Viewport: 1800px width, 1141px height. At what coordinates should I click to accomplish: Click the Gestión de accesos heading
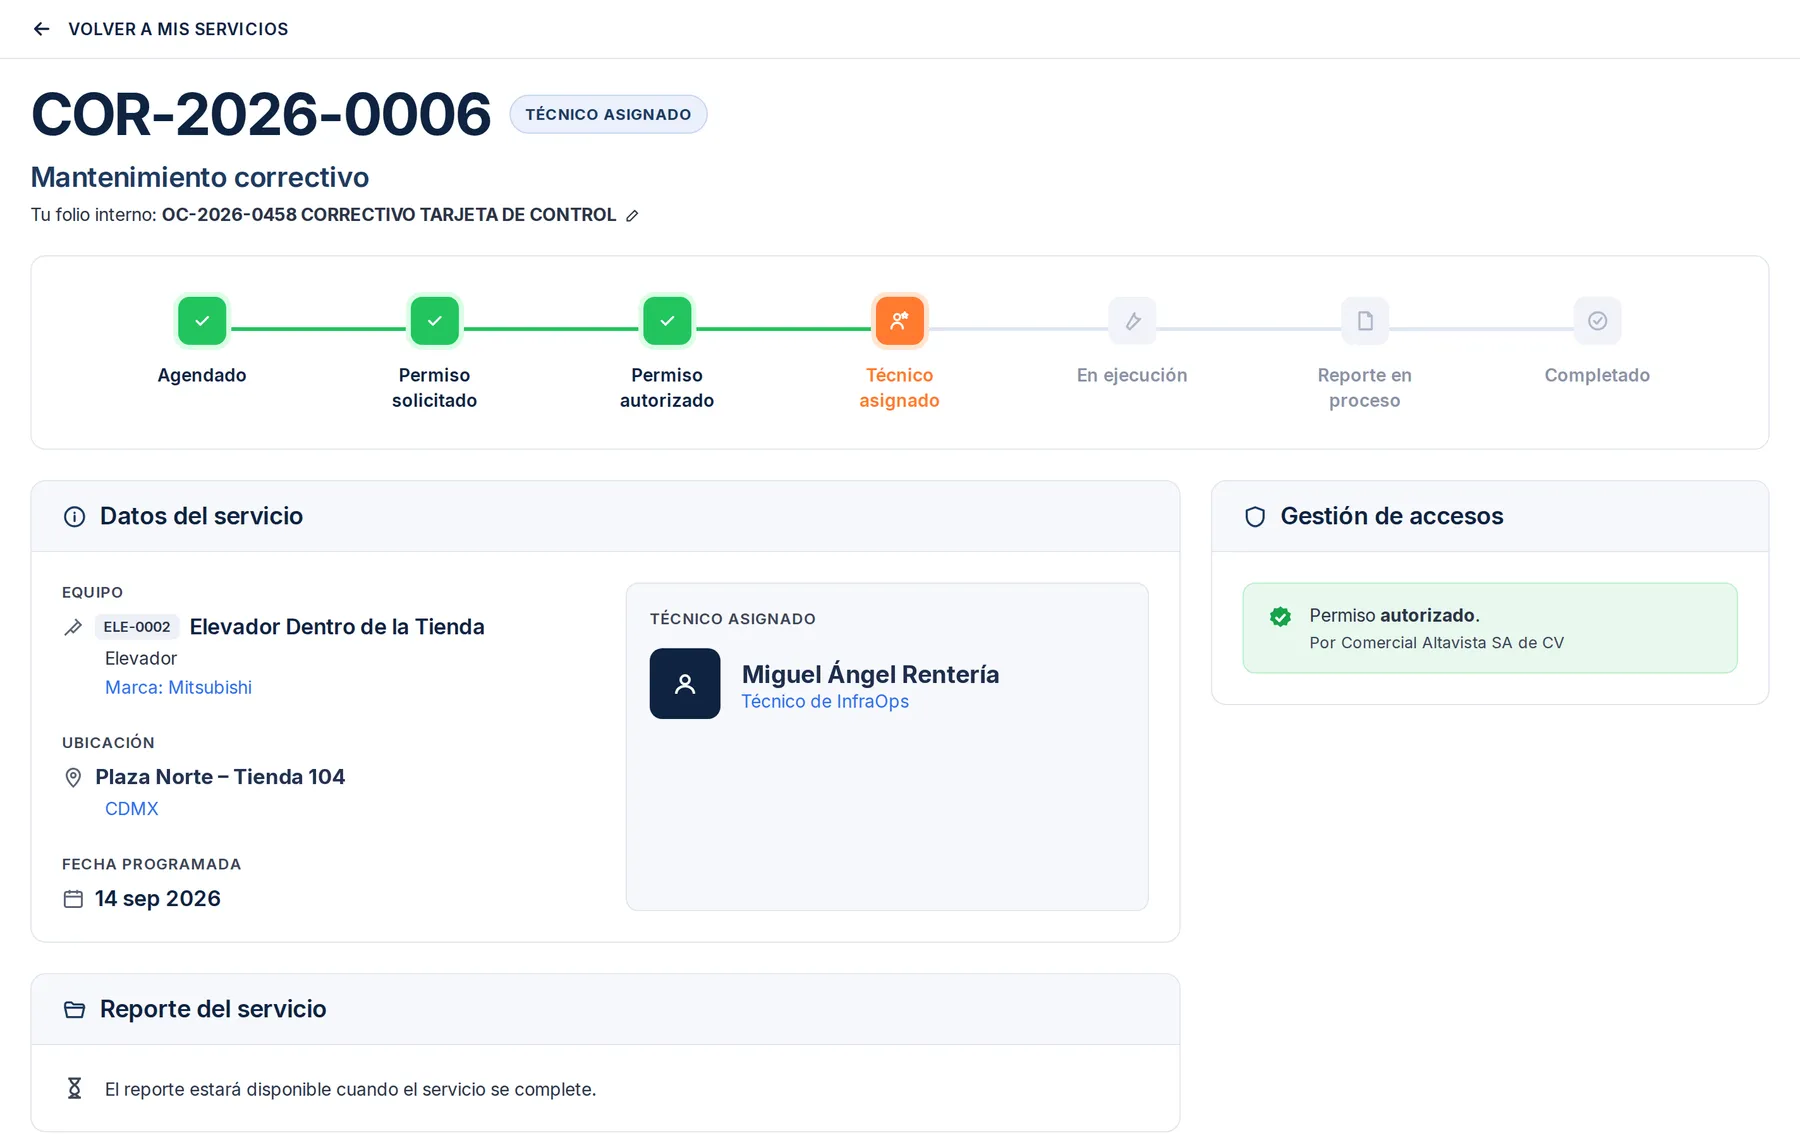[1392, 516]
